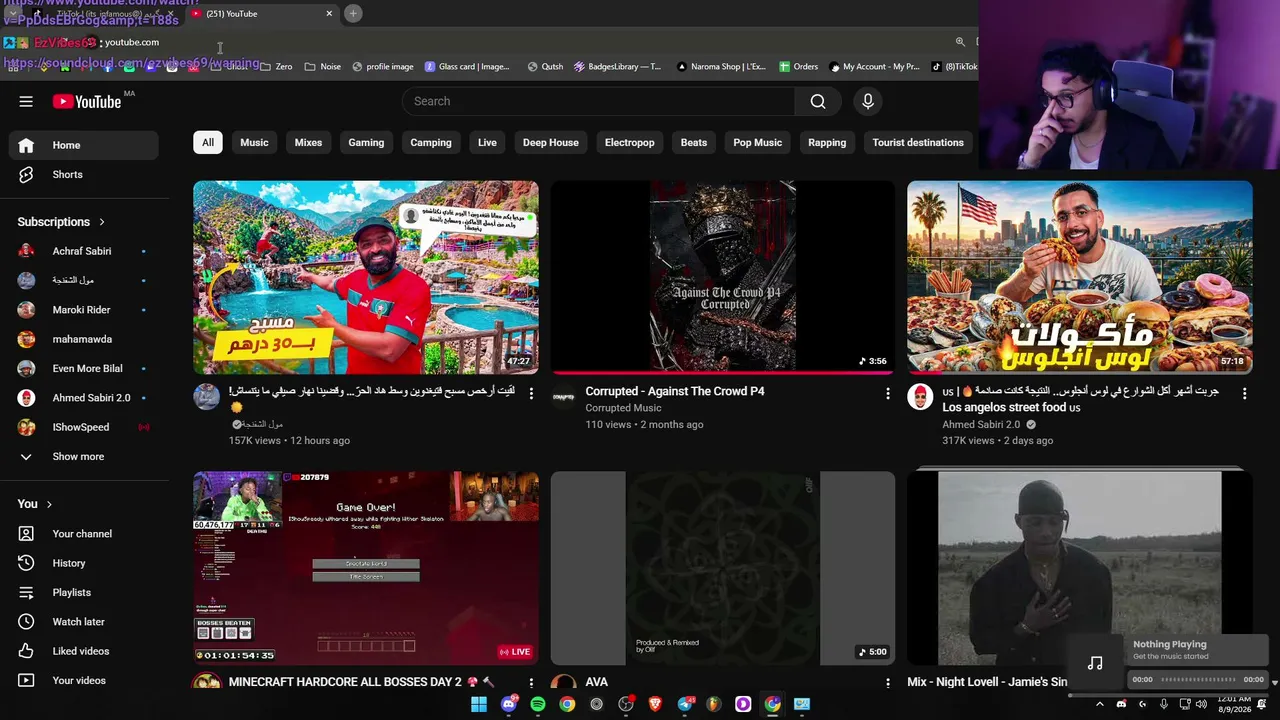Open options menu for the 47:27 waterpark video
The height and width of the screenshot is (720, 1280).
(531, 394)
